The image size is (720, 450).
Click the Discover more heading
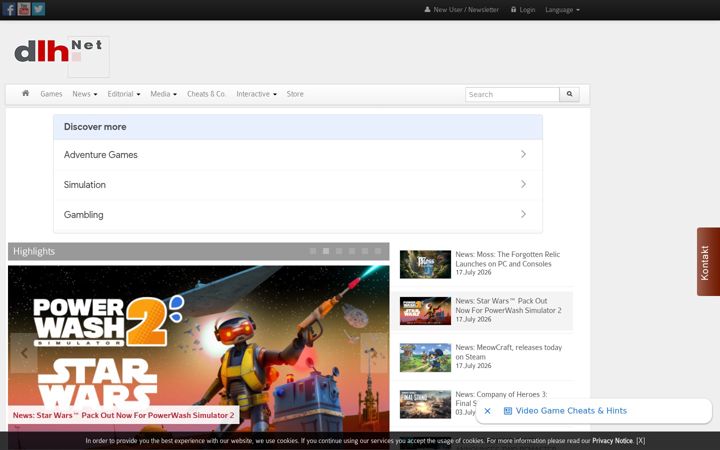[95, 127]
